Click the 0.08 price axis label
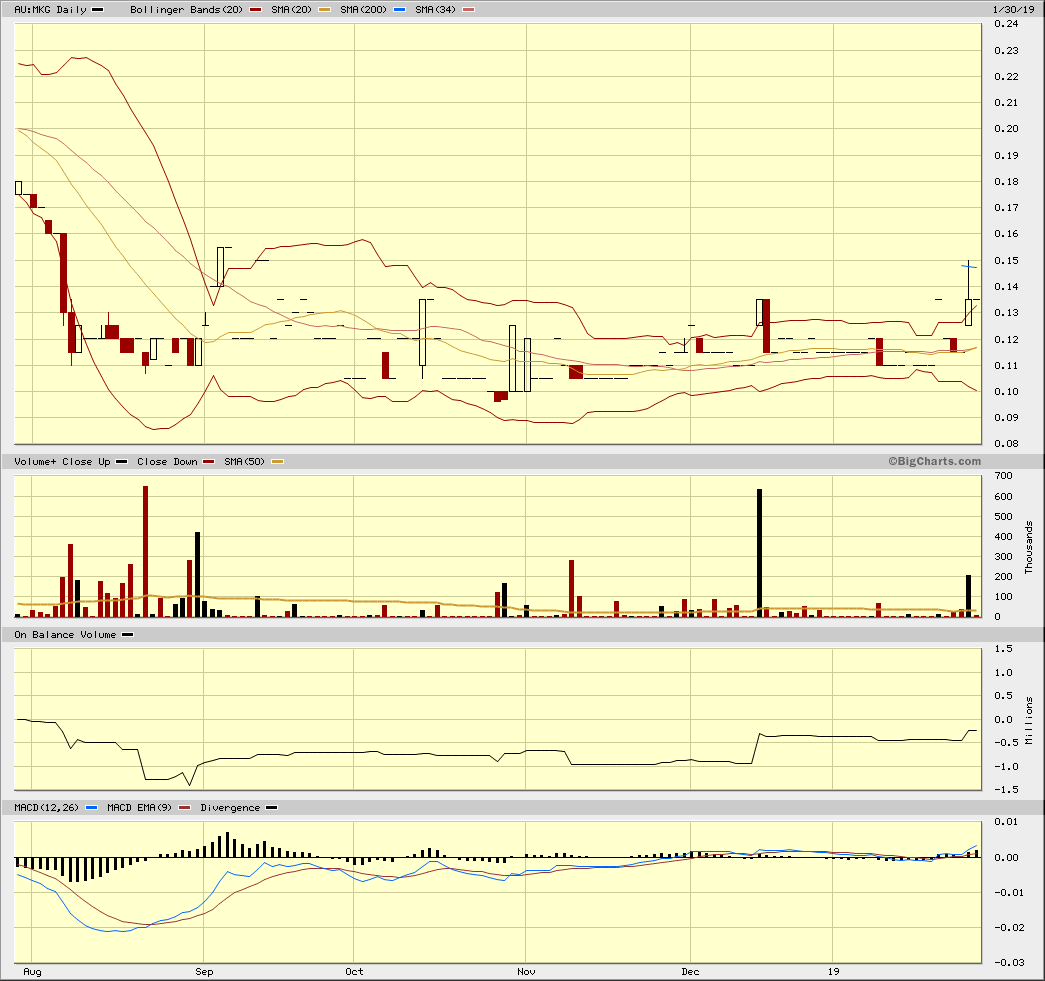 tap(1006, 443)
